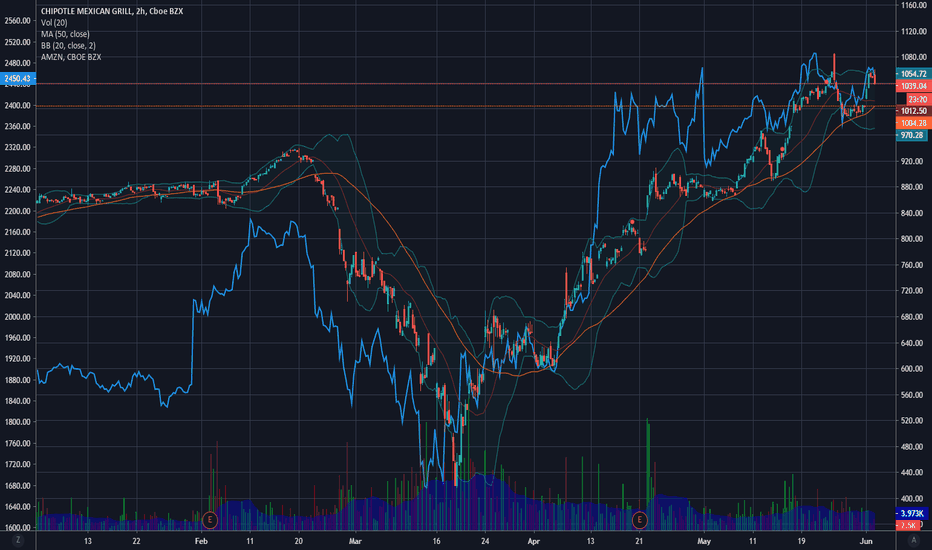The image size is (932, 550).
Task: Click the 1012.50 price label
Action: pyautogui.click(x=913, y=111)
